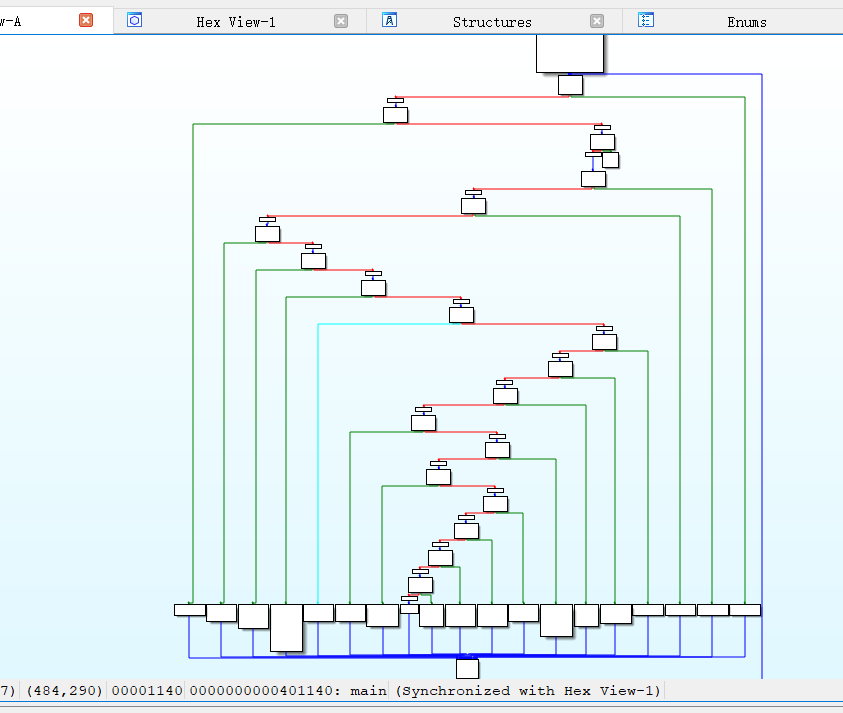Screen dimensions: 843x713
Task: Select the tallest block in the bottom row
Action: click(x=286, y=628)
